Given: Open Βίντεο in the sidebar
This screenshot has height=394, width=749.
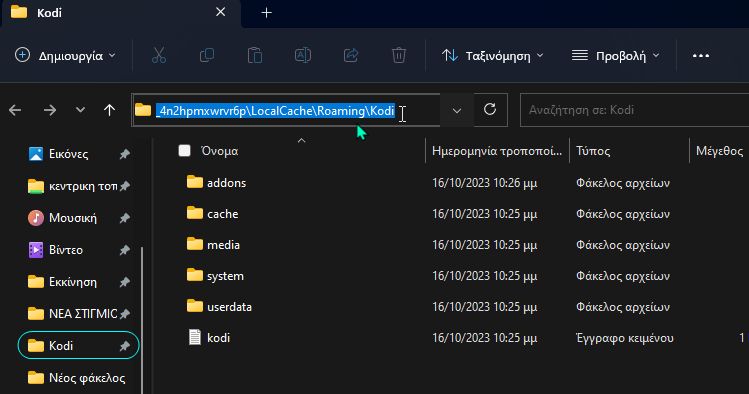Looking at the screenshot, I should [x=56, y=250].
